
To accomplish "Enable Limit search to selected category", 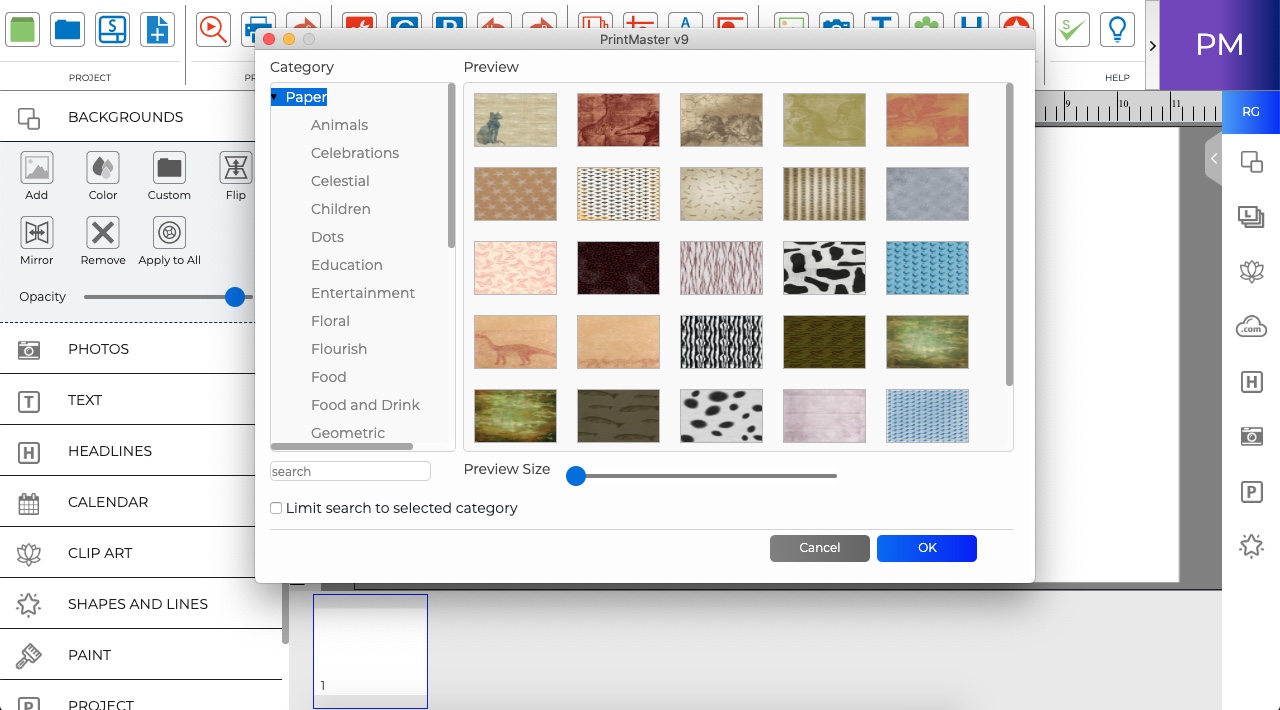I will tap(276, 508).
